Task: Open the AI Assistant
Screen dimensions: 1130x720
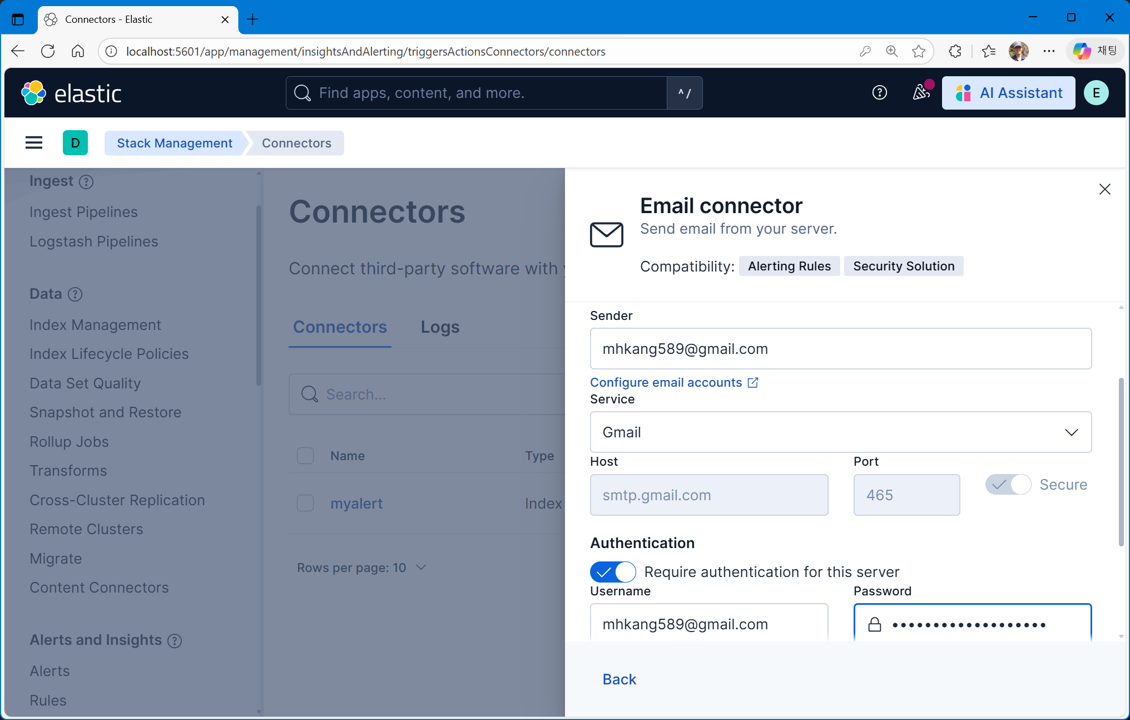Action: point(1008,93)
